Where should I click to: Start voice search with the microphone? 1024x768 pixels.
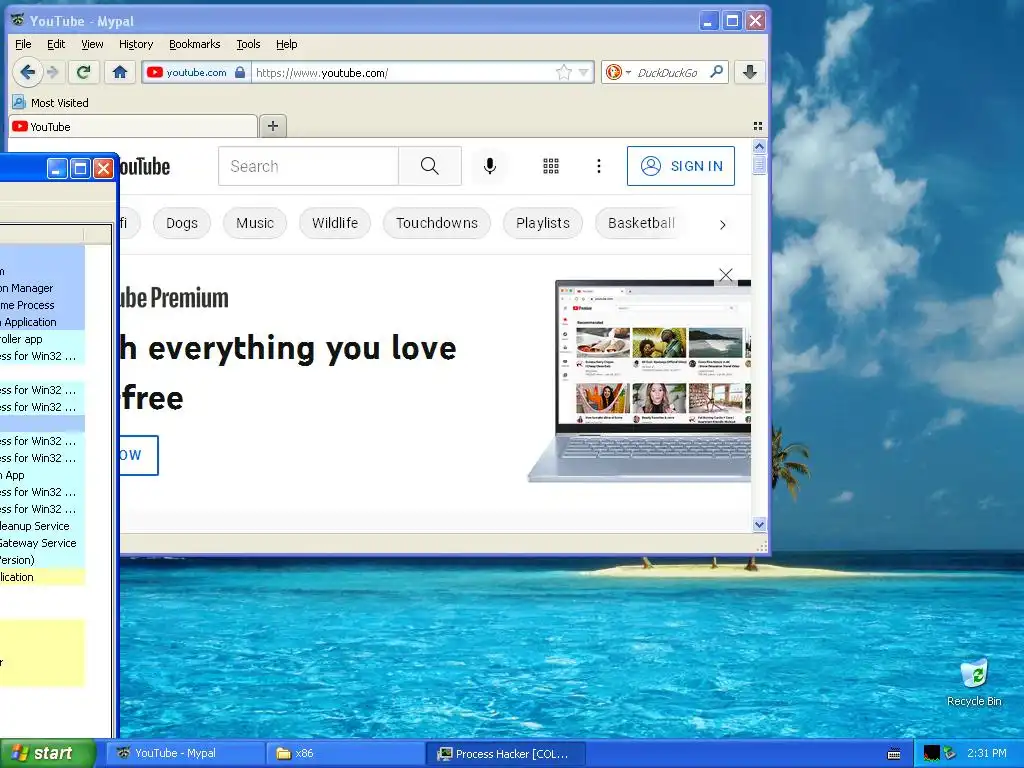pos(490,166)
